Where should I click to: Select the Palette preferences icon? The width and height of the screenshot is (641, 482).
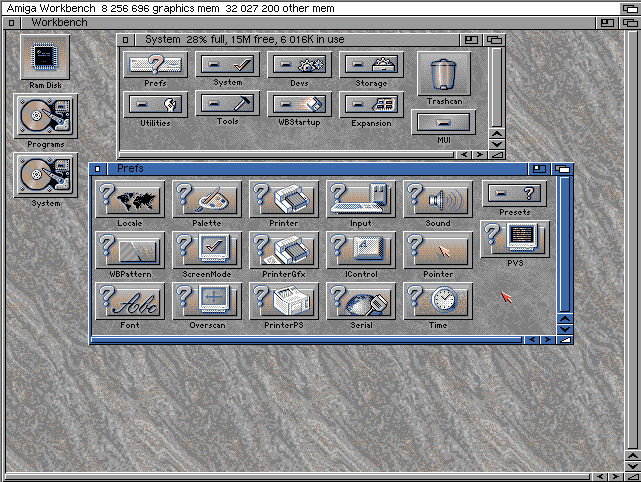click(206, 199)
